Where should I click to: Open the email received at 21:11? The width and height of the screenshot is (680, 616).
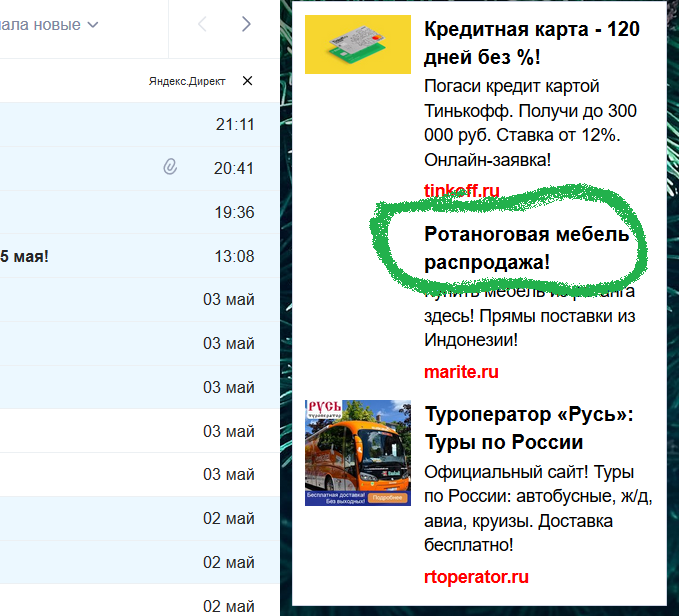[140, 125]
